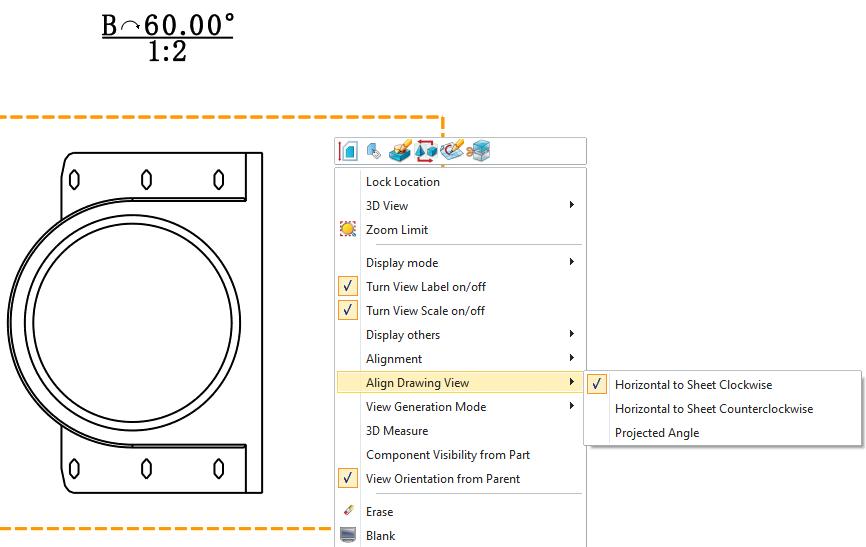Image resolution: width=866 pixels, height=547 pixels.
Task: Choose Projected Angle option
Action: click(x=656, y=433)
